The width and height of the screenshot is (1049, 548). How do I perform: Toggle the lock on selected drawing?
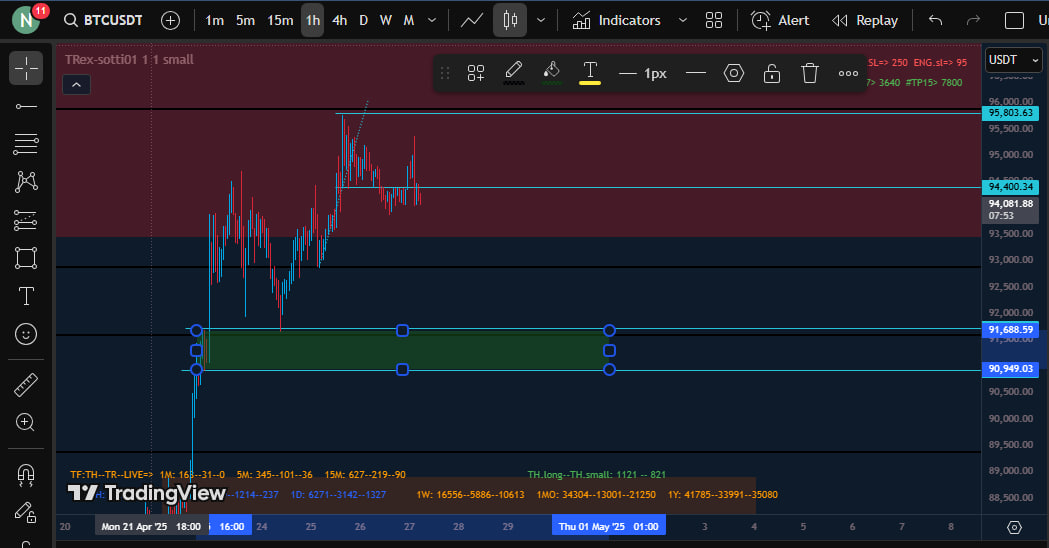click(x=771, y=73)
